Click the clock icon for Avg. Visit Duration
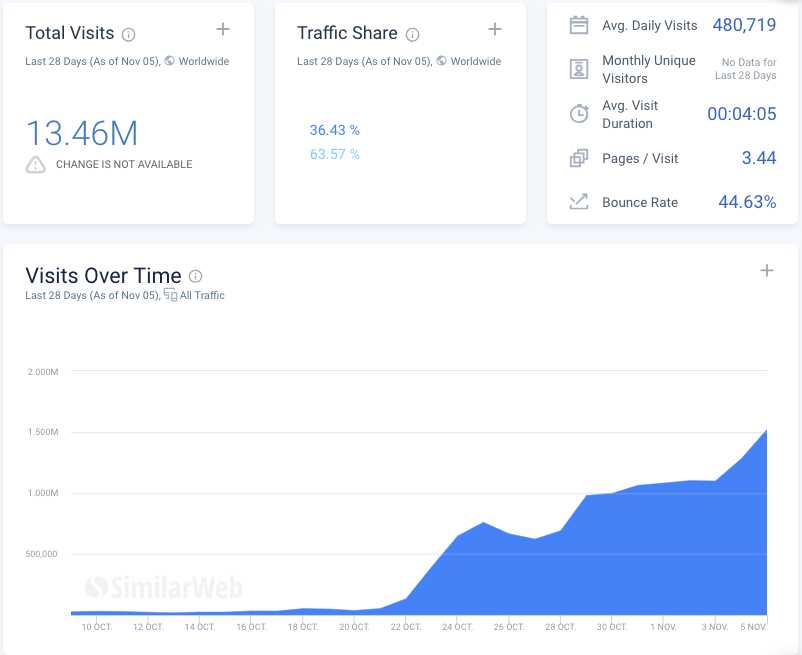The height and width of the screenshot is (655, 802). pos(579,114)
